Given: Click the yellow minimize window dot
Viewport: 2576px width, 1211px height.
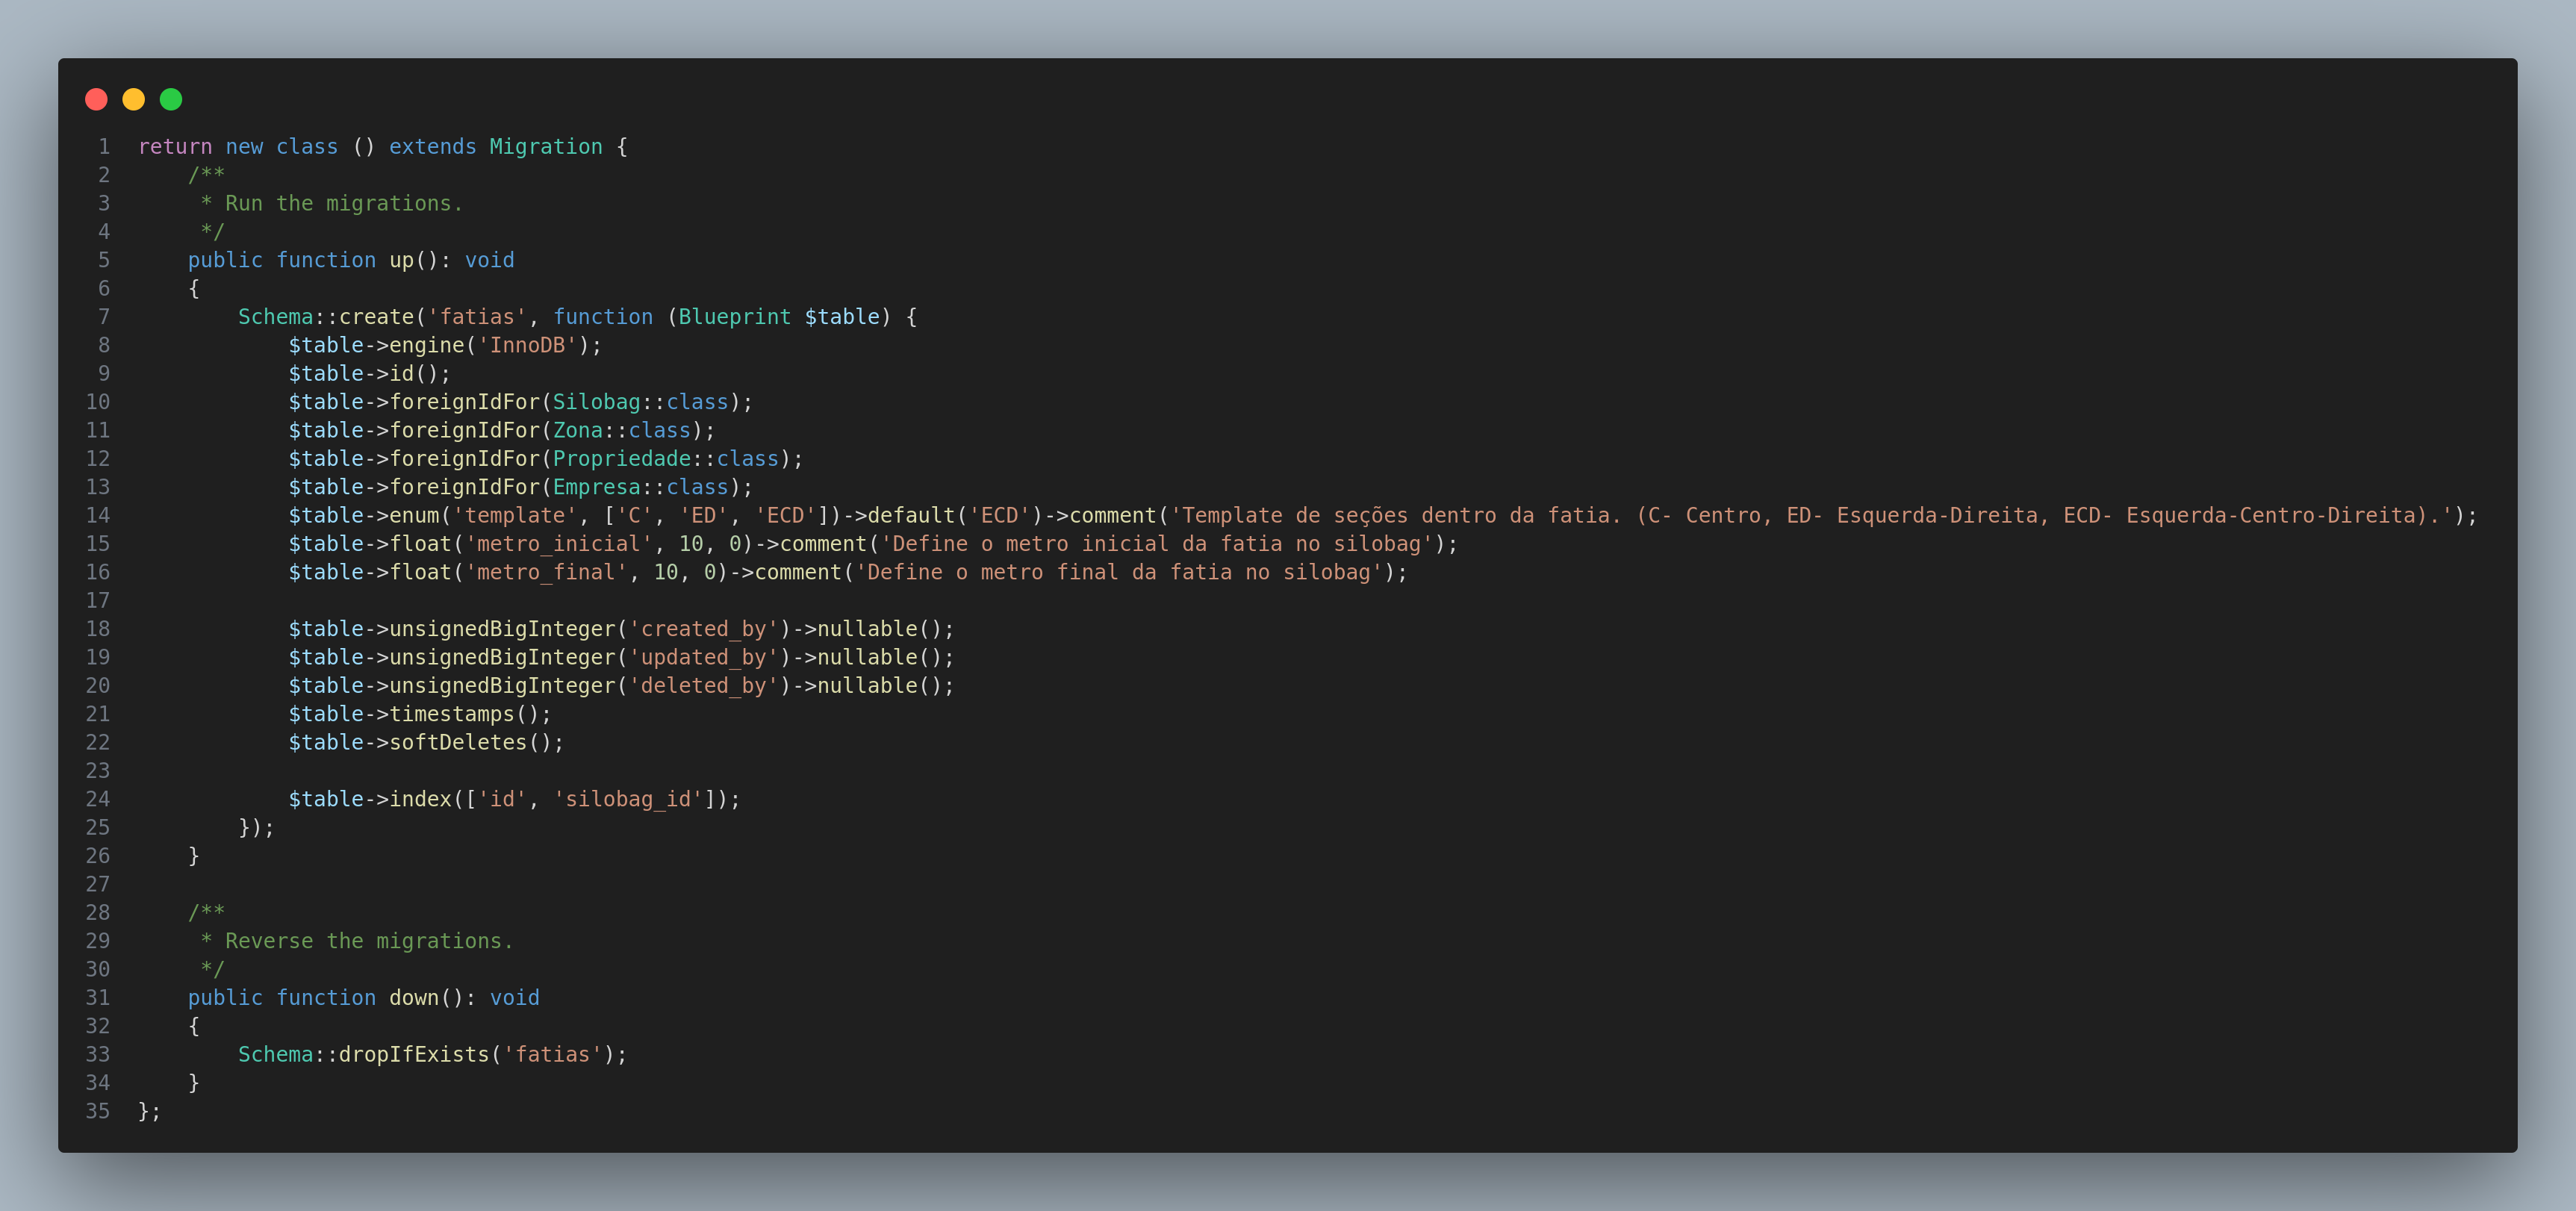Looking at the screenshot, I should tap(133, 99).
